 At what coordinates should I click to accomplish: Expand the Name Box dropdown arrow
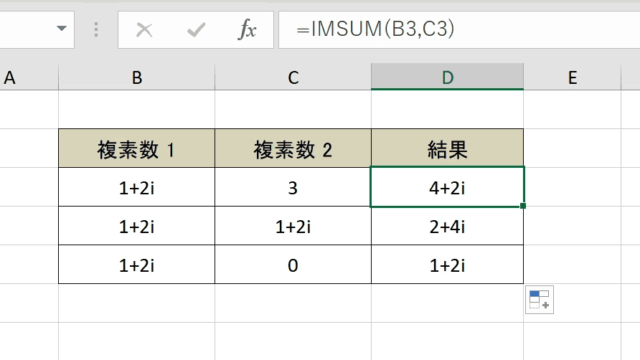click(61, 29)
